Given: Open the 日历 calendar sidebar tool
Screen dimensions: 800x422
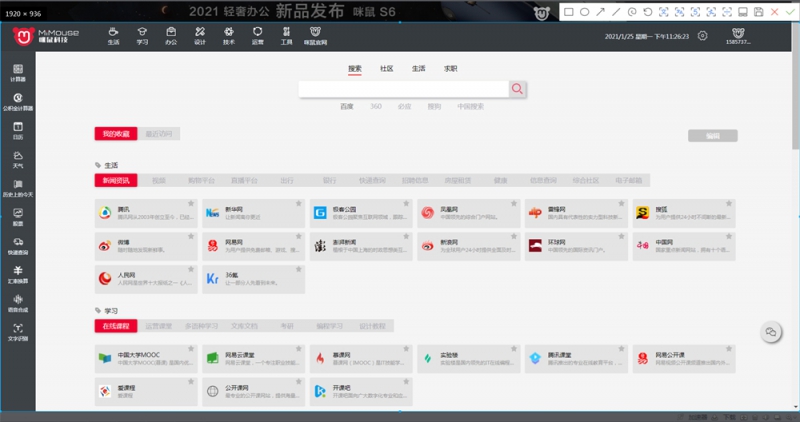Looking at the screenshot, I should [x=18, y=130].
